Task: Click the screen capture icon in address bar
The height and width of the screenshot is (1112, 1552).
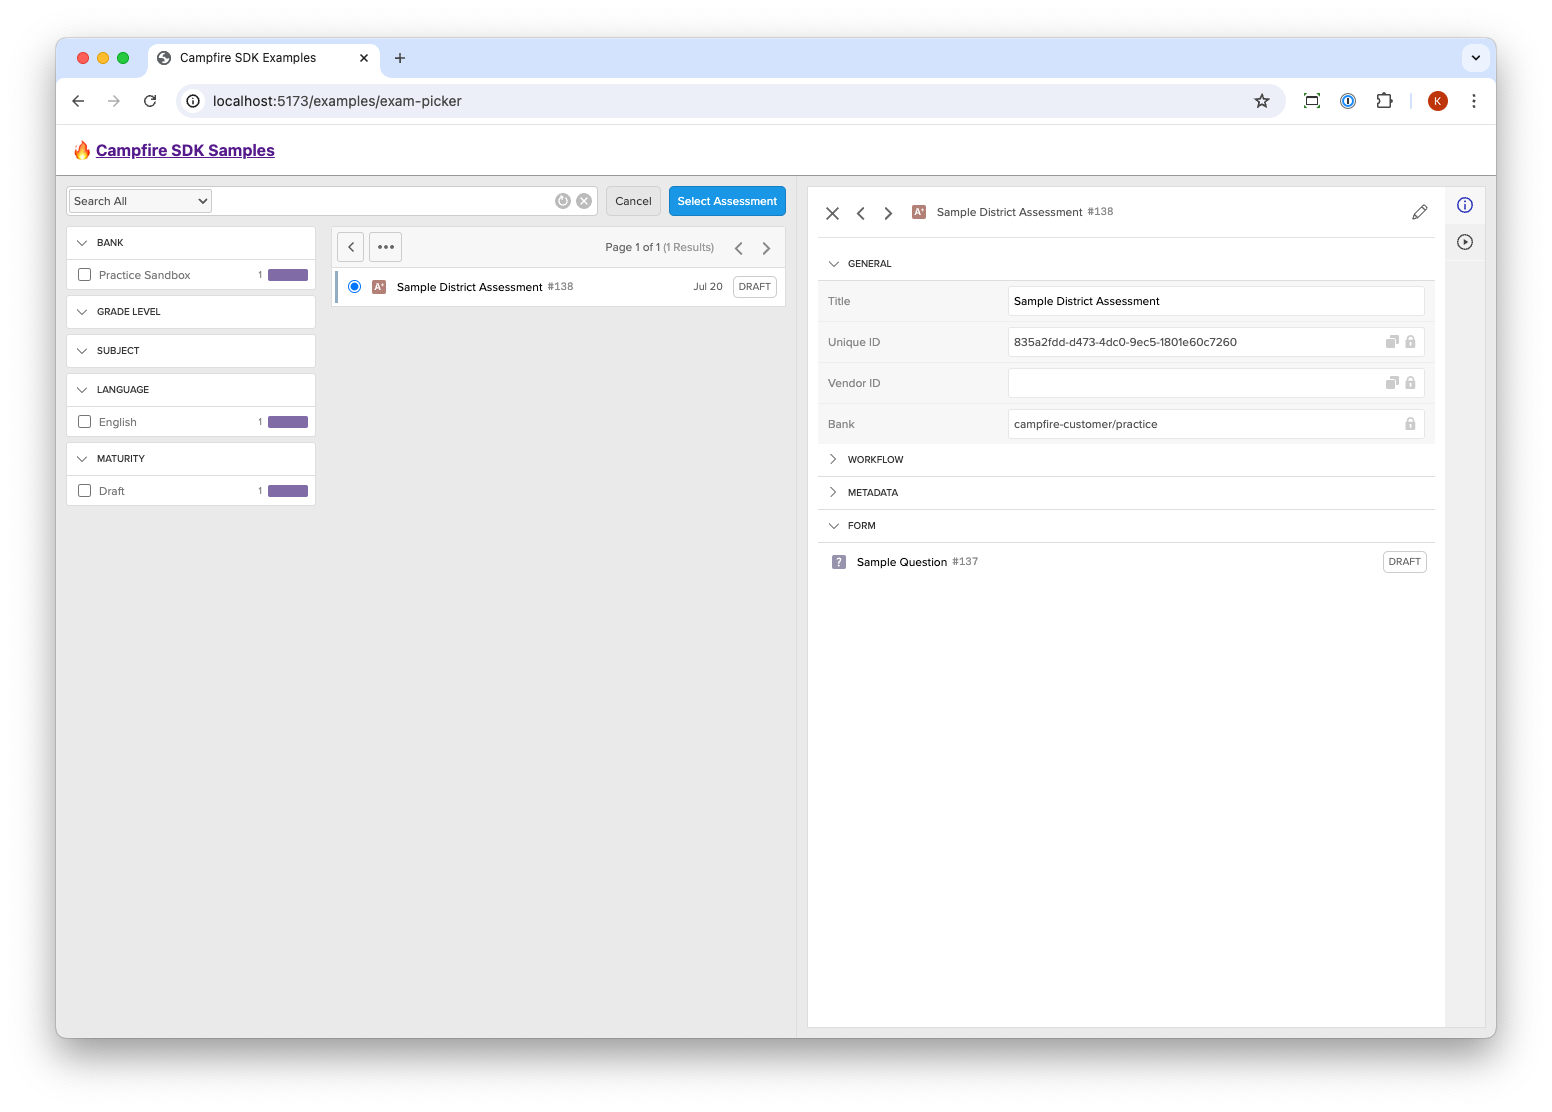Action: [x=1312, y=101]
